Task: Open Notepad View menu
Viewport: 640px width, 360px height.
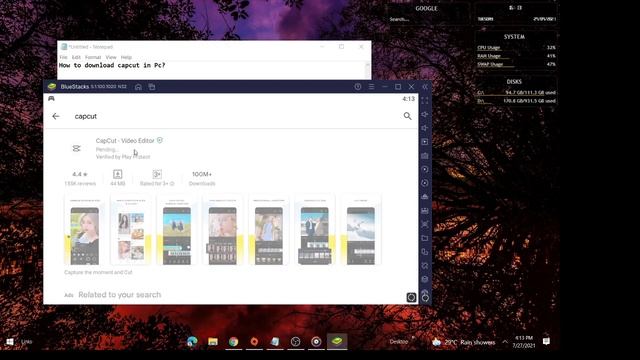Action: coord(111,57)
